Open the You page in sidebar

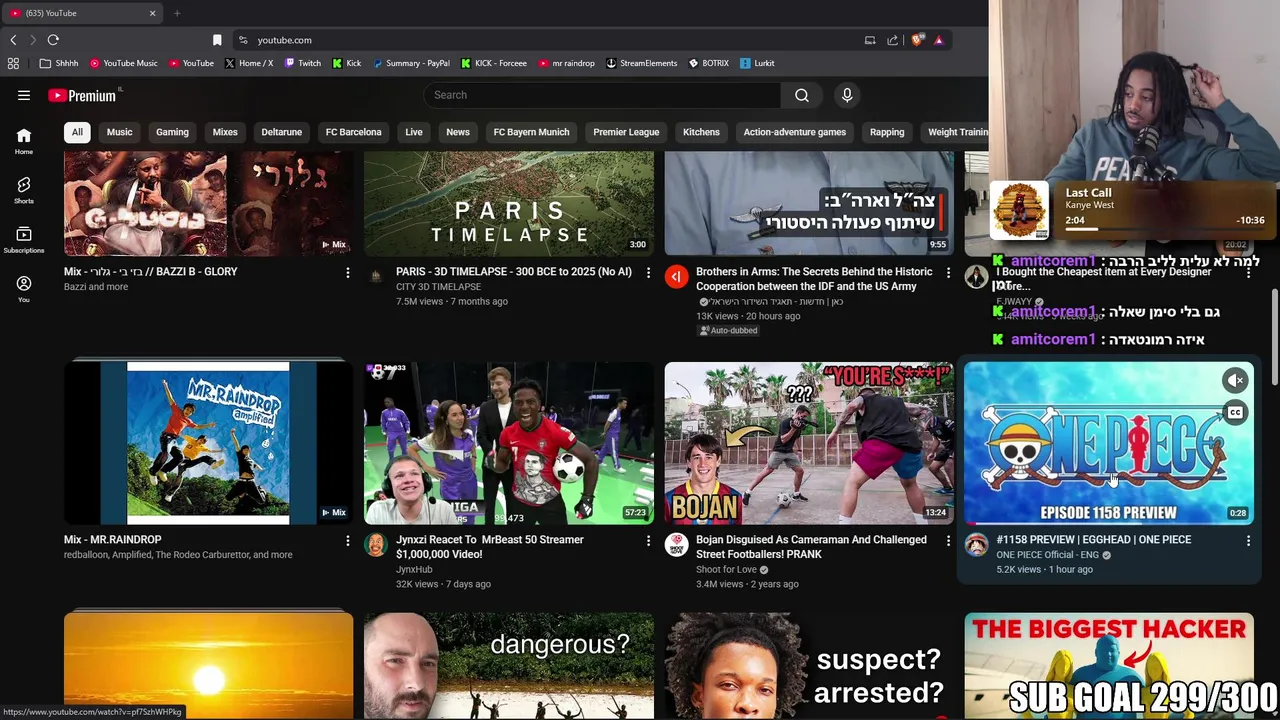[x=24, y=288]
